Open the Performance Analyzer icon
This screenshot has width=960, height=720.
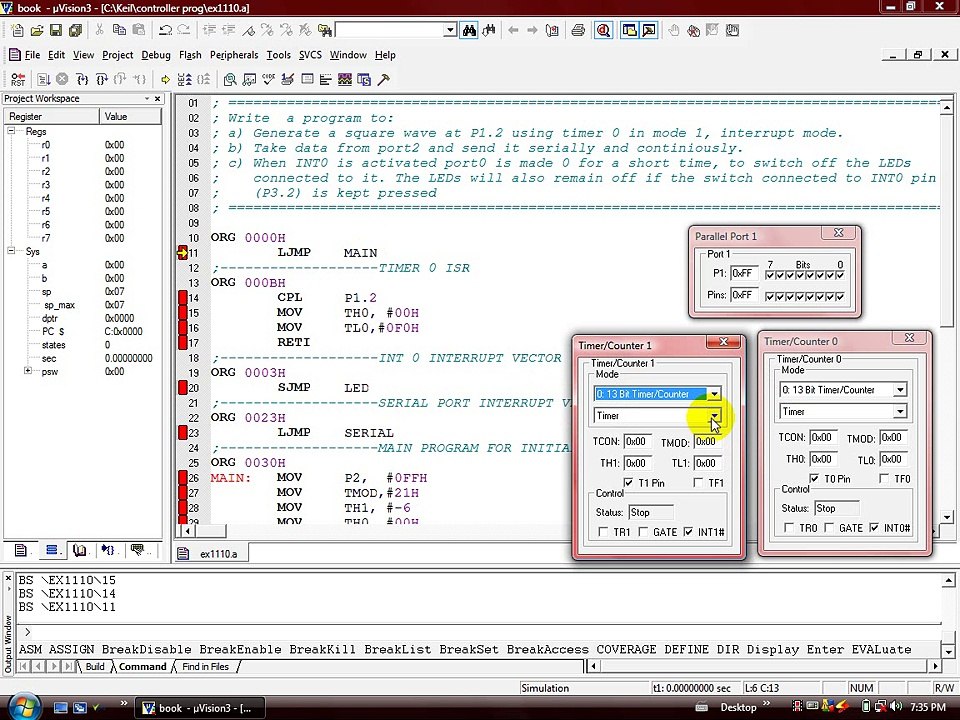326,79
